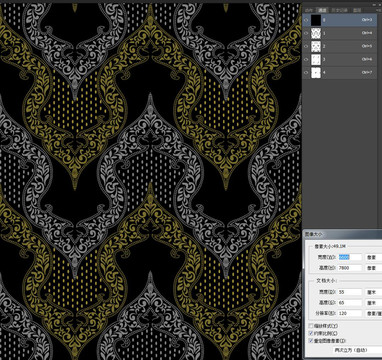
Task: Select channel 1 thumbnail
Action: click(x=316, y=33)
